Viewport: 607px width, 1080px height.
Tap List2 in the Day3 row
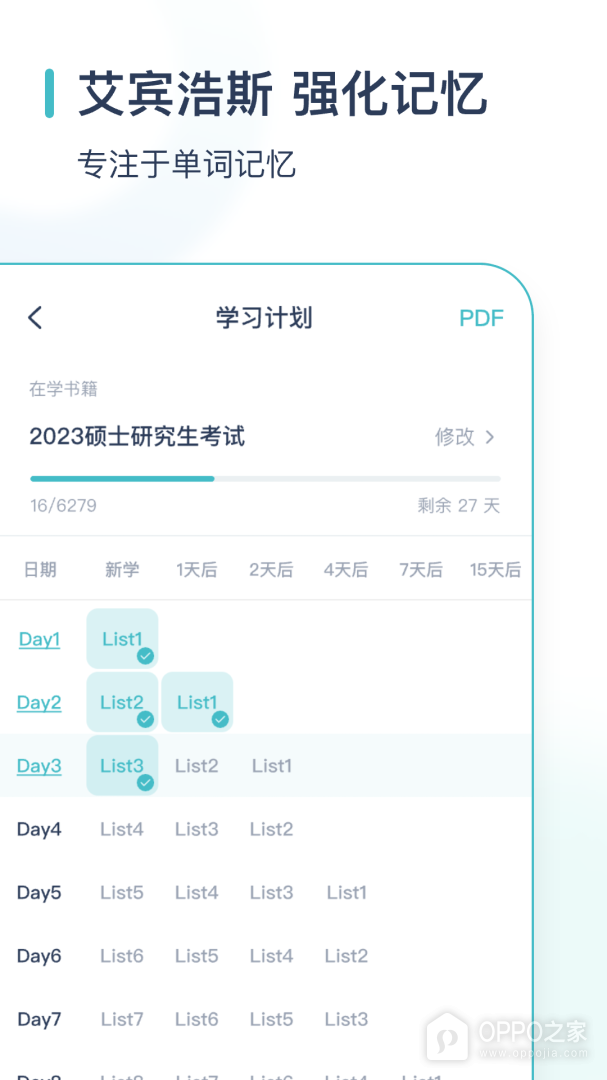[x=197, y=766]
